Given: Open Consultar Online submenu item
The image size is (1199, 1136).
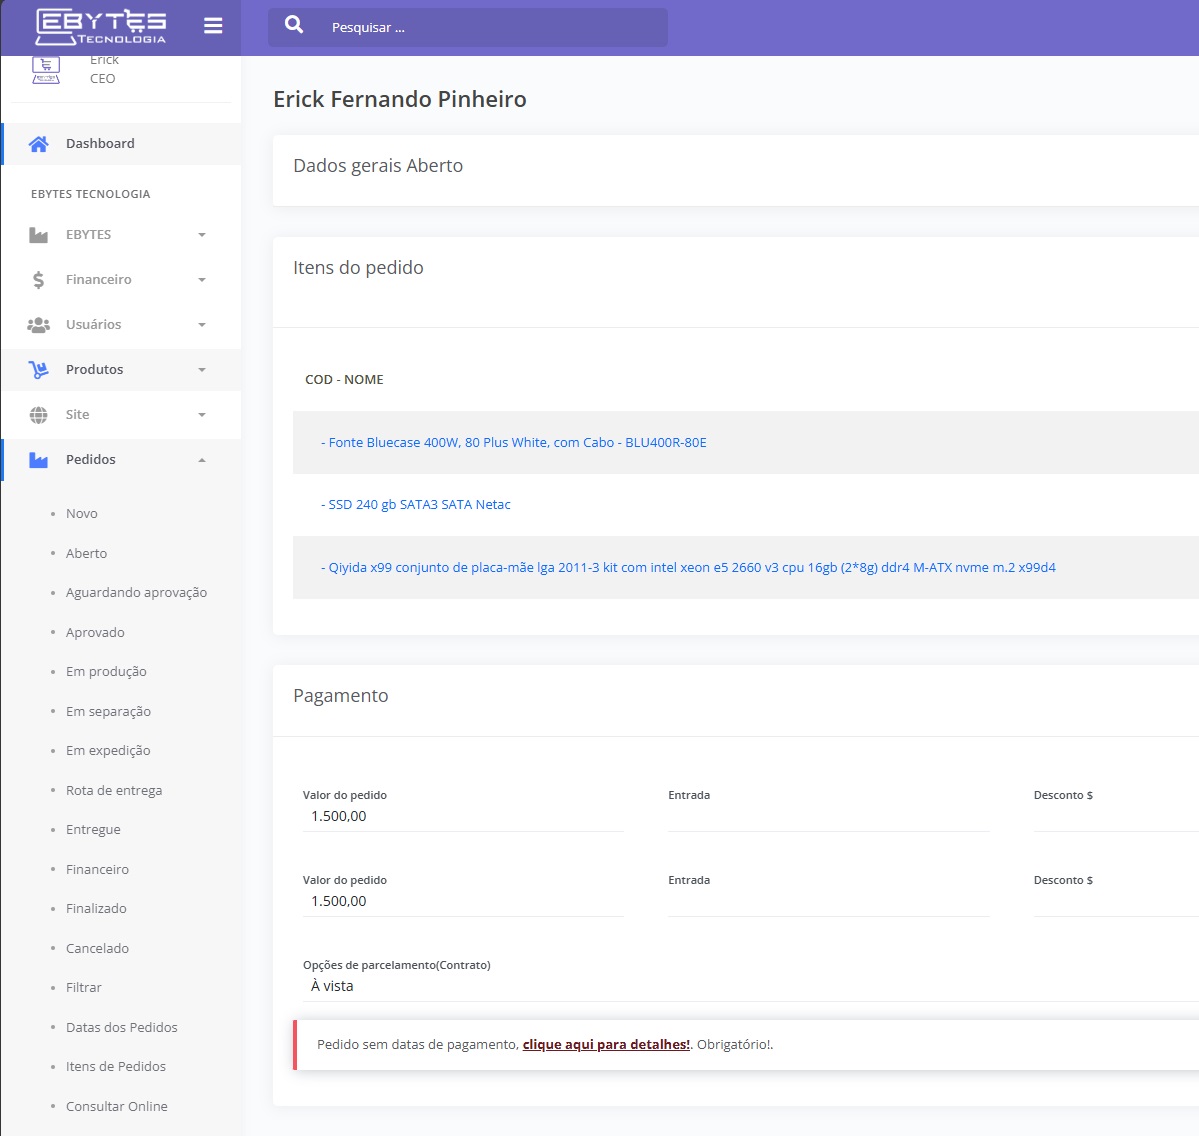Looking at the screenshot, I should tap(116, 1106).
